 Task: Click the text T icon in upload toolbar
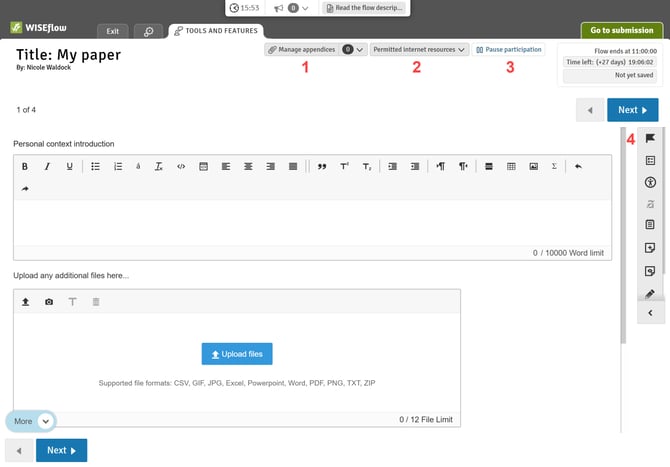tap(73, 302)
